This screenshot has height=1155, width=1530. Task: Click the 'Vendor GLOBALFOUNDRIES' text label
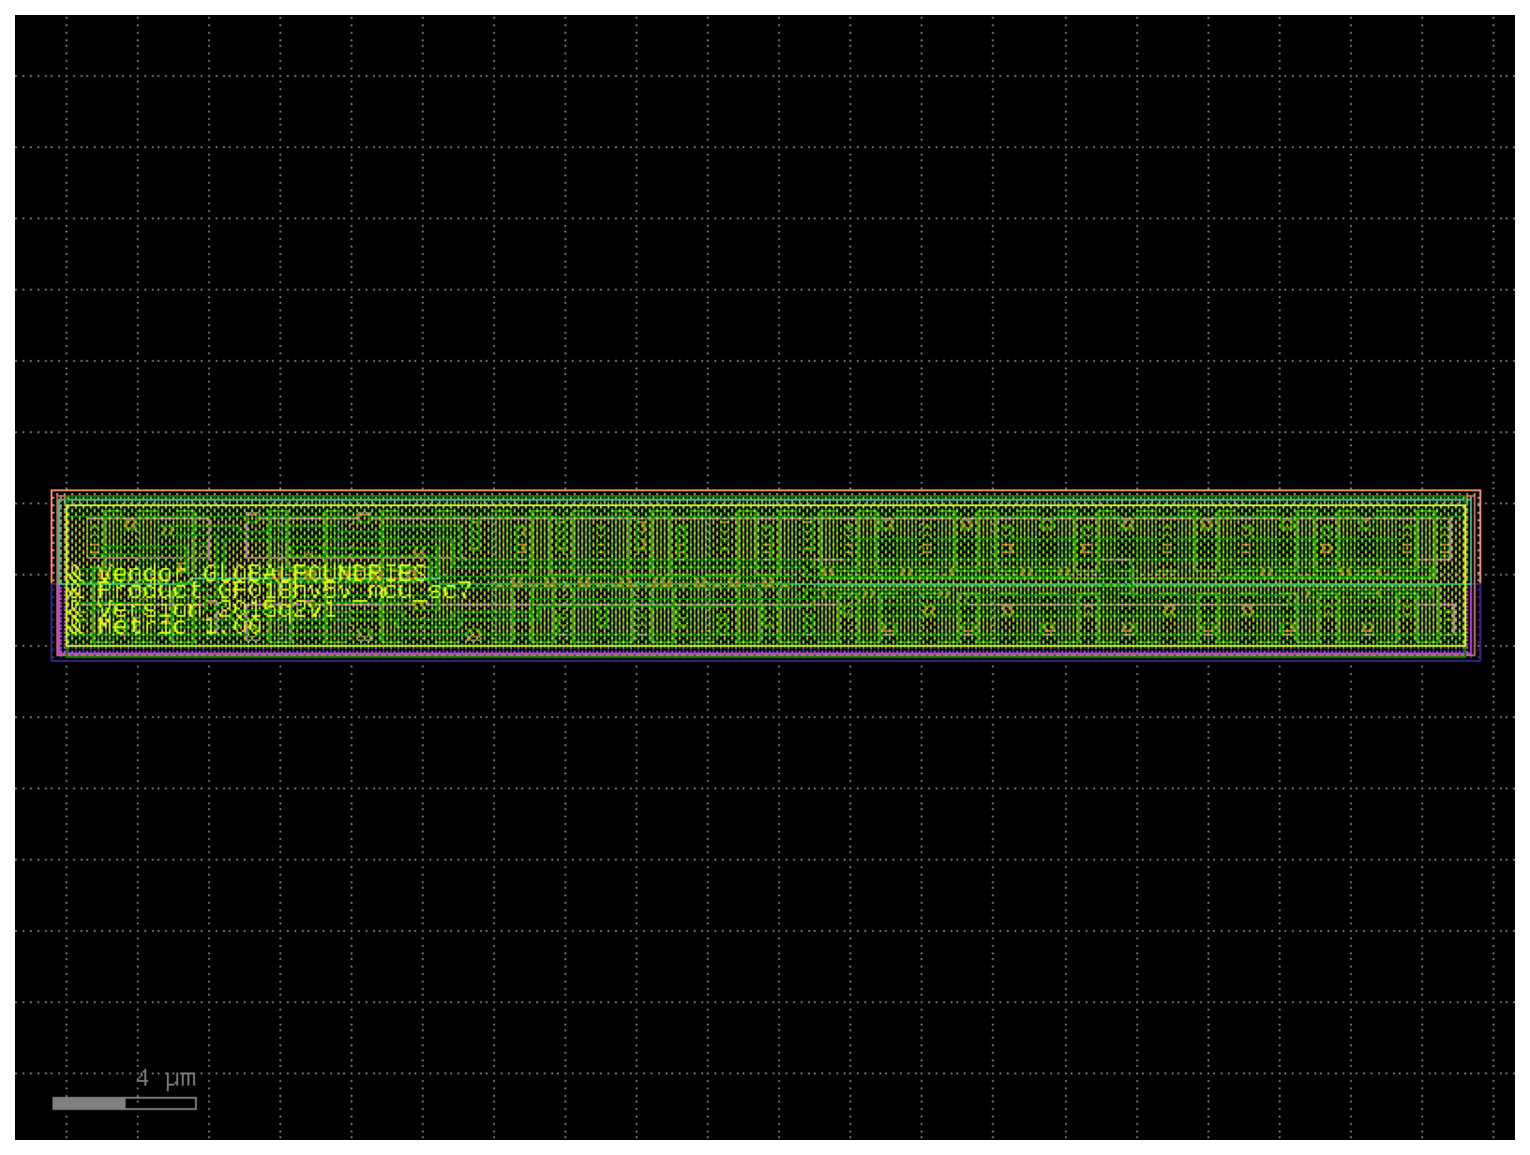coord(248,573)
